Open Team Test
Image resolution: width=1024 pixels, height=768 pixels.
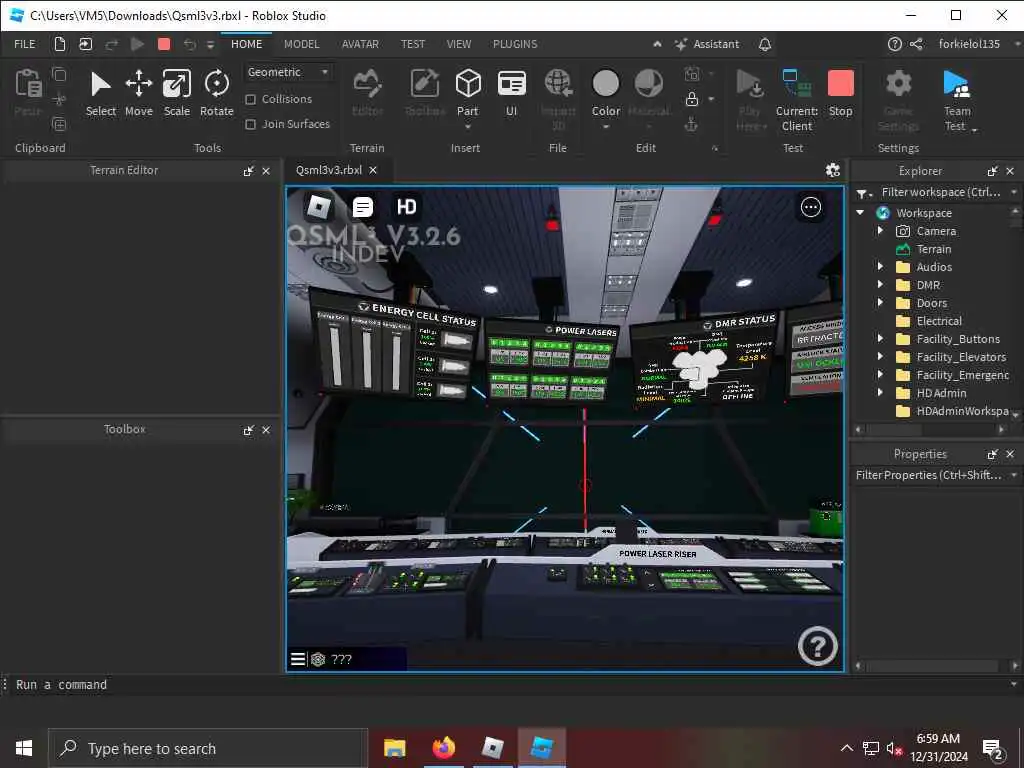pyautogui.click(x=957, y=101)
